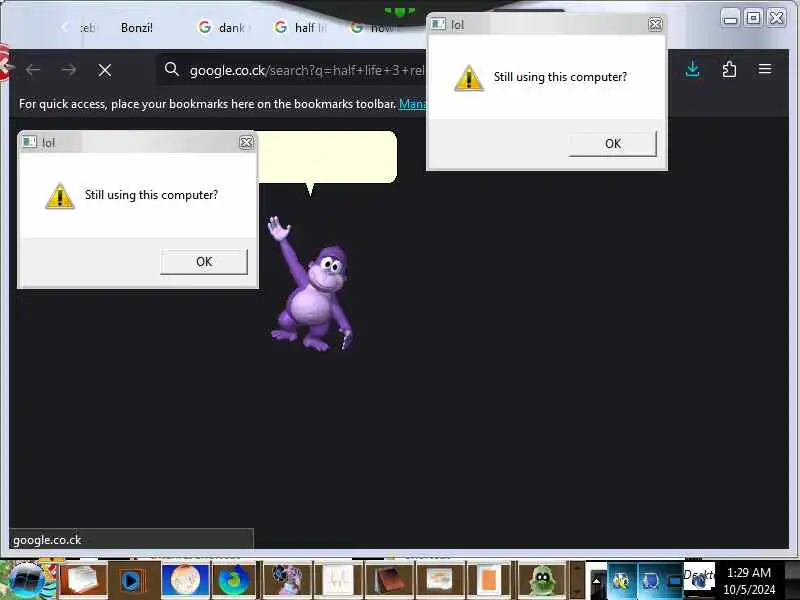Screen dimensions: 800x600
Task: Open the waveform graph taskbar icon
Action: (337, 581)
